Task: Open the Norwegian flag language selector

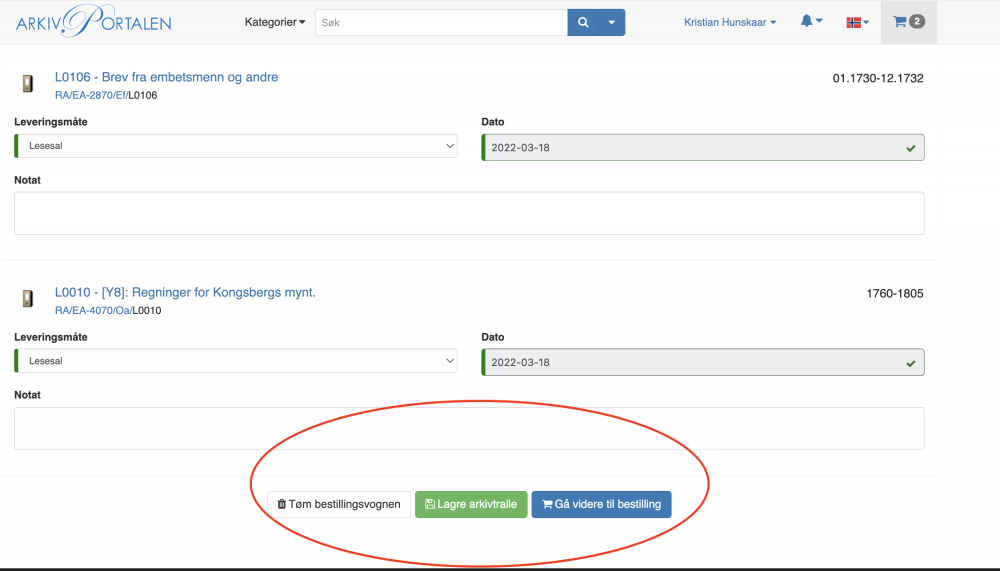Action: click(x=857, y=22)
